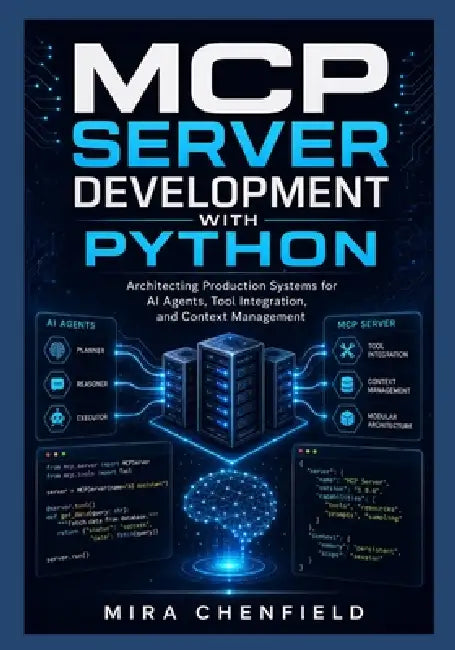The height and width of the screenshot is (650, 455).
Task: Click the Tool Integration wrench icon
Action: point(346,350)
